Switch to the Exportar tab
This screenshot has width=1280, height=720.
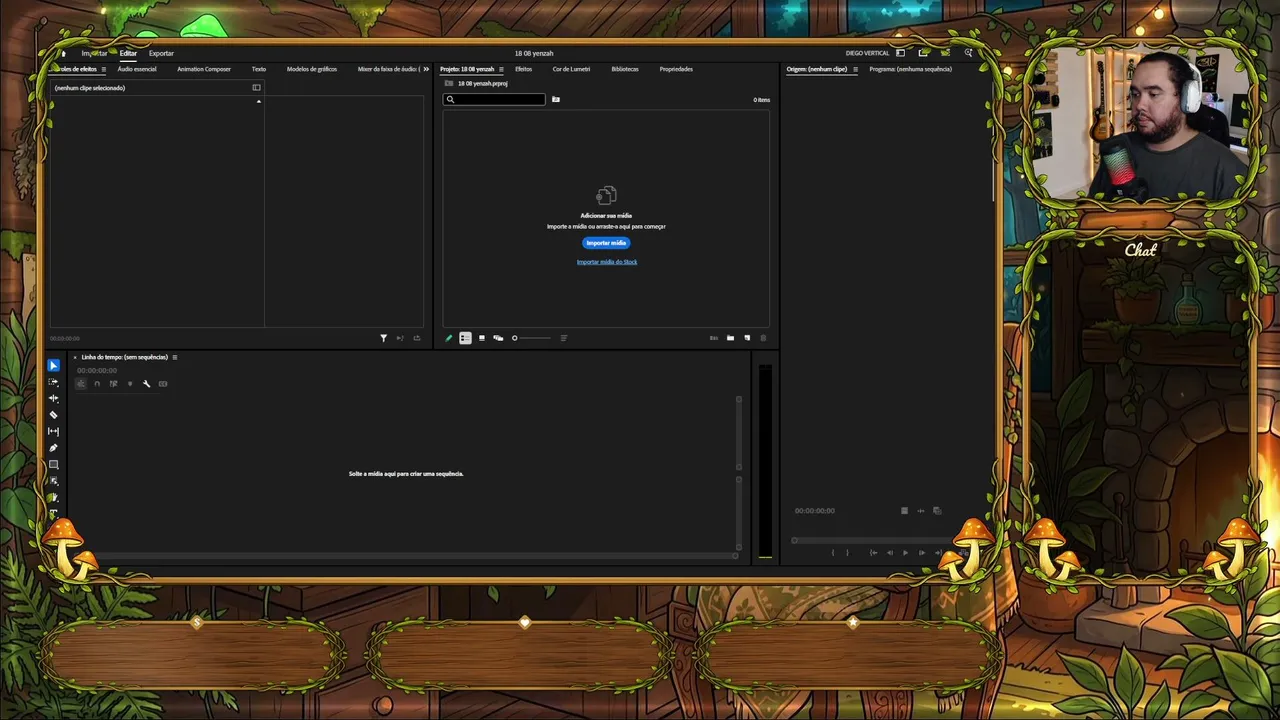click(x=161, y=53)
